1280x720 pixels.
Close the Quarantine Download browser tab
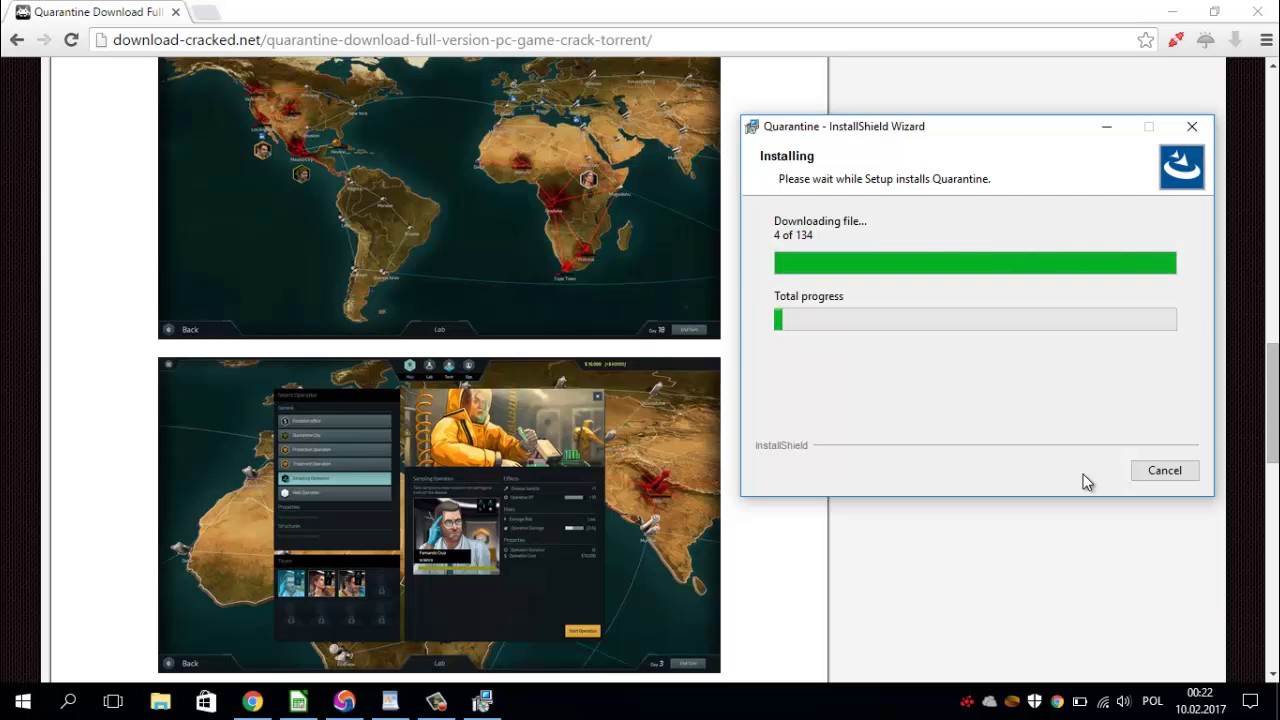coord(174,12)
